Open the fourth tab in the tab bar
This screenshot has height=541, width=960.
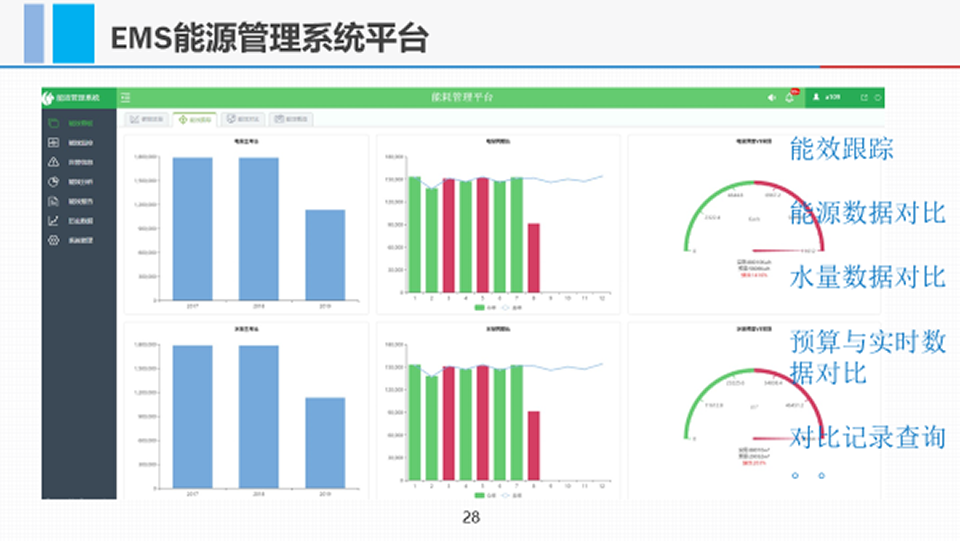point(292,119)
